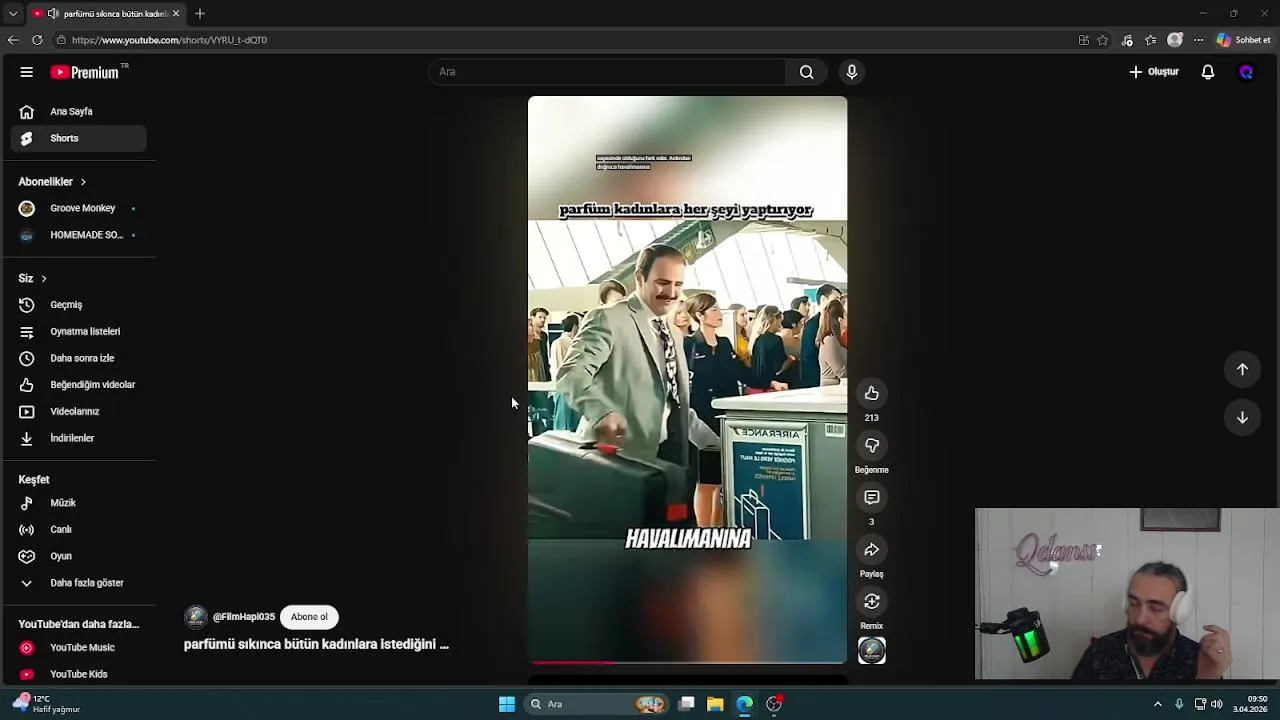
Task: Open taskbar volume control
Action: 1217,704
